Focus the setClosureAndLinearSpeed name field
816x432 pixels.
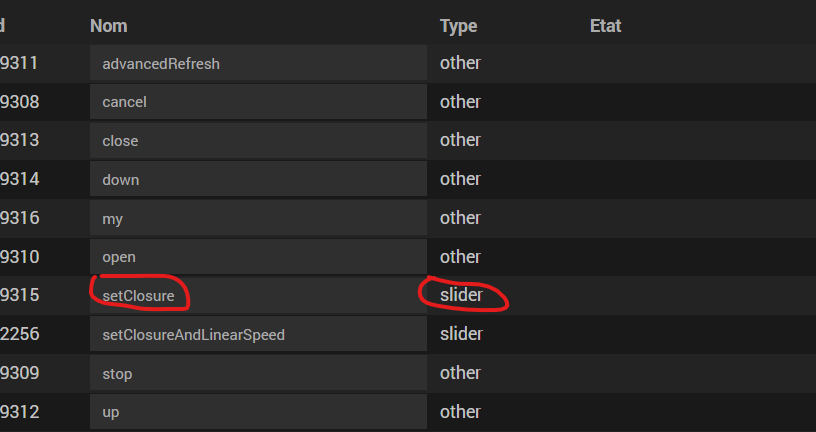click(x=258, y=335)
